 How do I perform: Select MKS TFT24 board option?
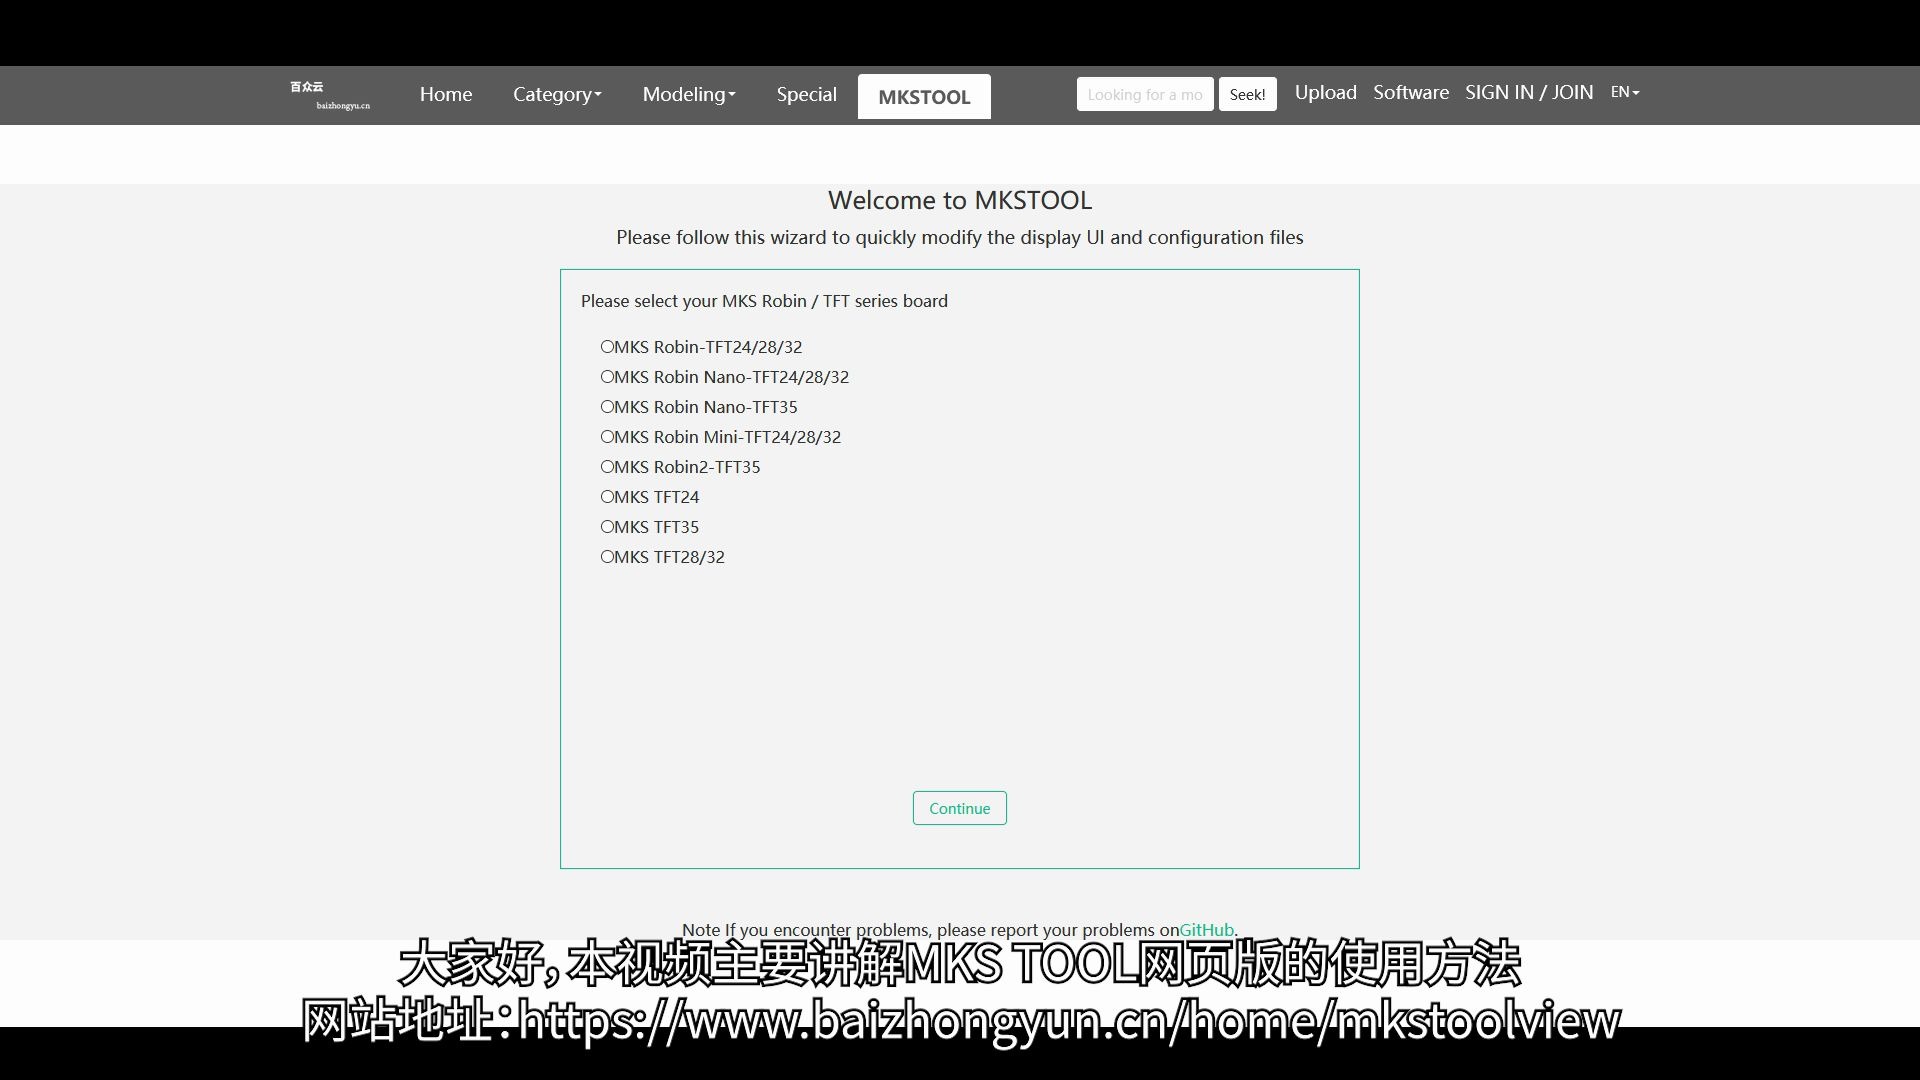[605, 496]
